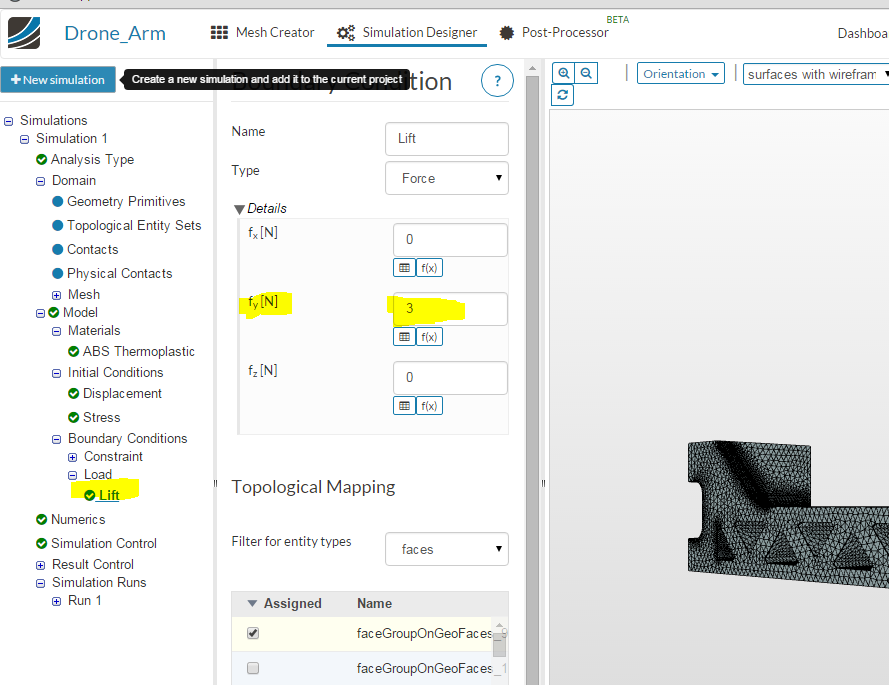Open table input for fz force
The height and width of the screenshot is (685, 889).
coord(404,405)
